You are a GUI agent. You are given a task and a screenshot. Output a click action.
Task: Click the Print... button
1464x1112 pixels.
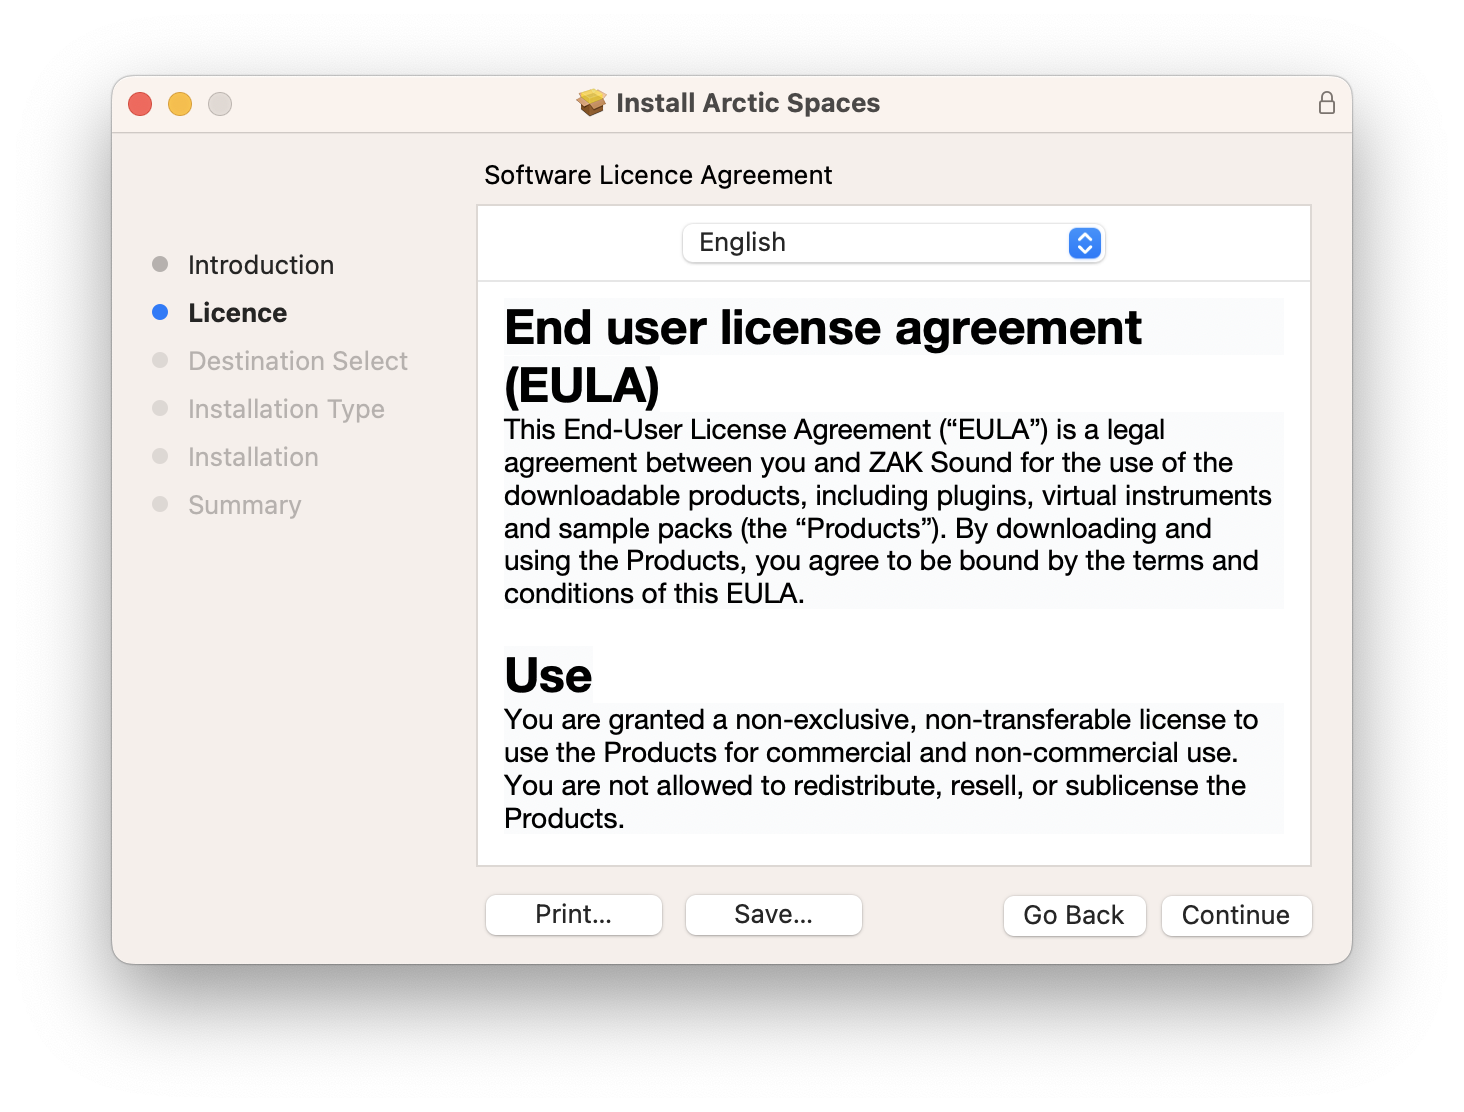point(574,915)
